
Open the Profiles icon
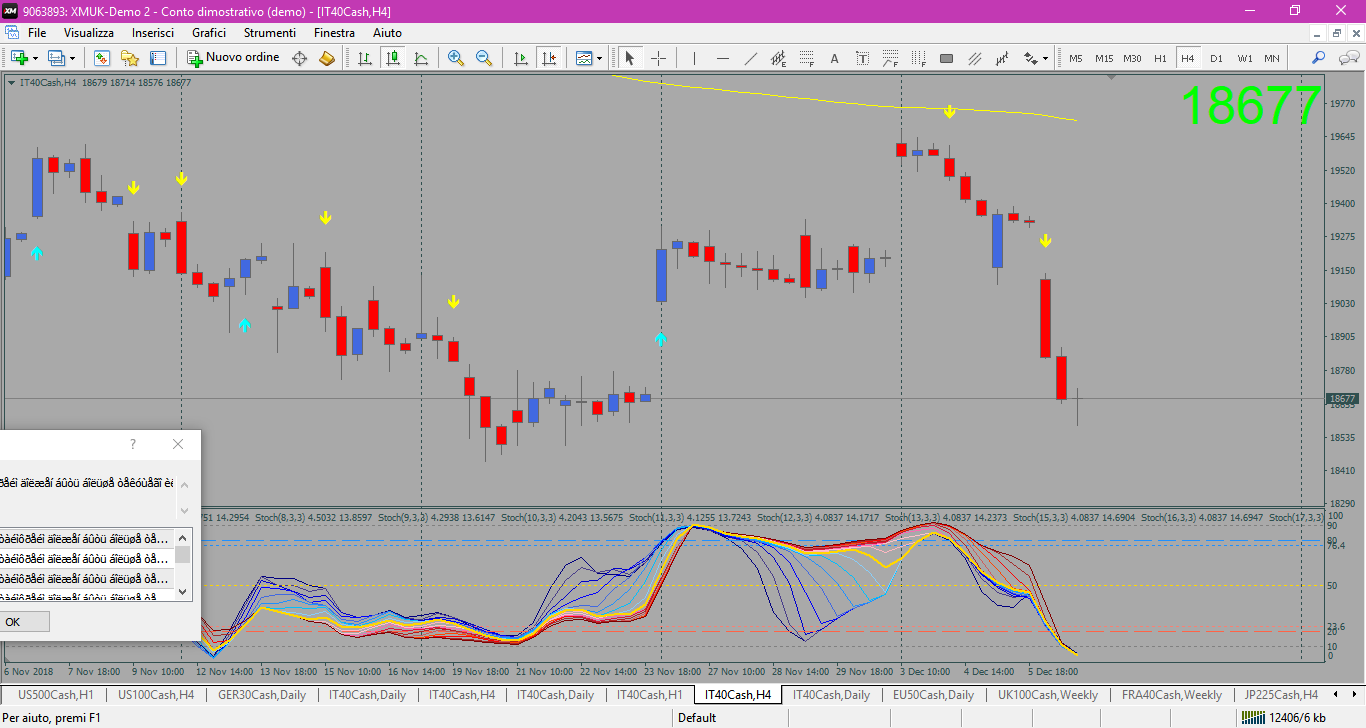click(56, 58)
